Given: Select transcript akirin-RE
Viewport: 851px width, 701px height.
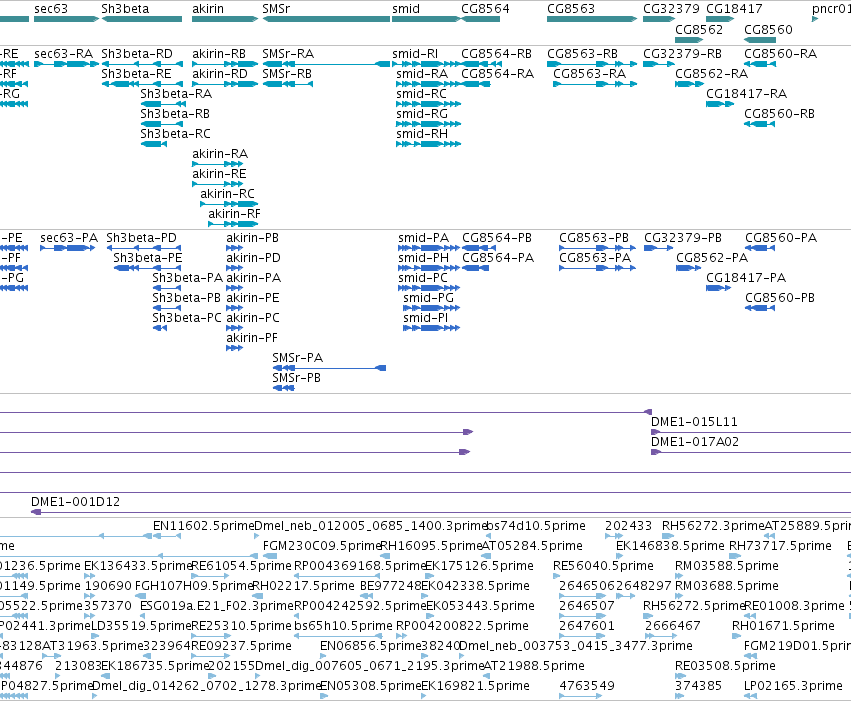Looking at the screenshot, I should point(219,174).
